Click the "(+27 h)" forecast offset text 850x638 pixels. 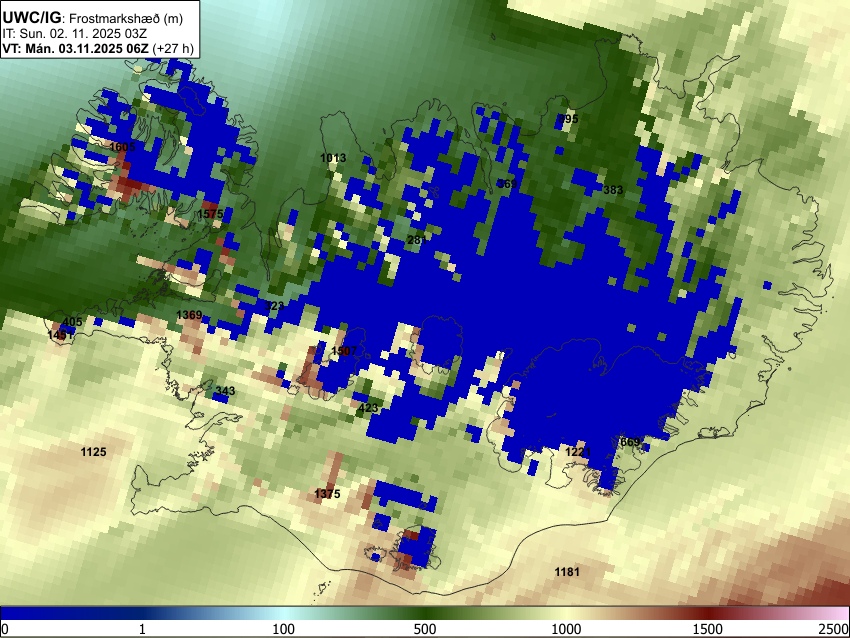[173, 48]
